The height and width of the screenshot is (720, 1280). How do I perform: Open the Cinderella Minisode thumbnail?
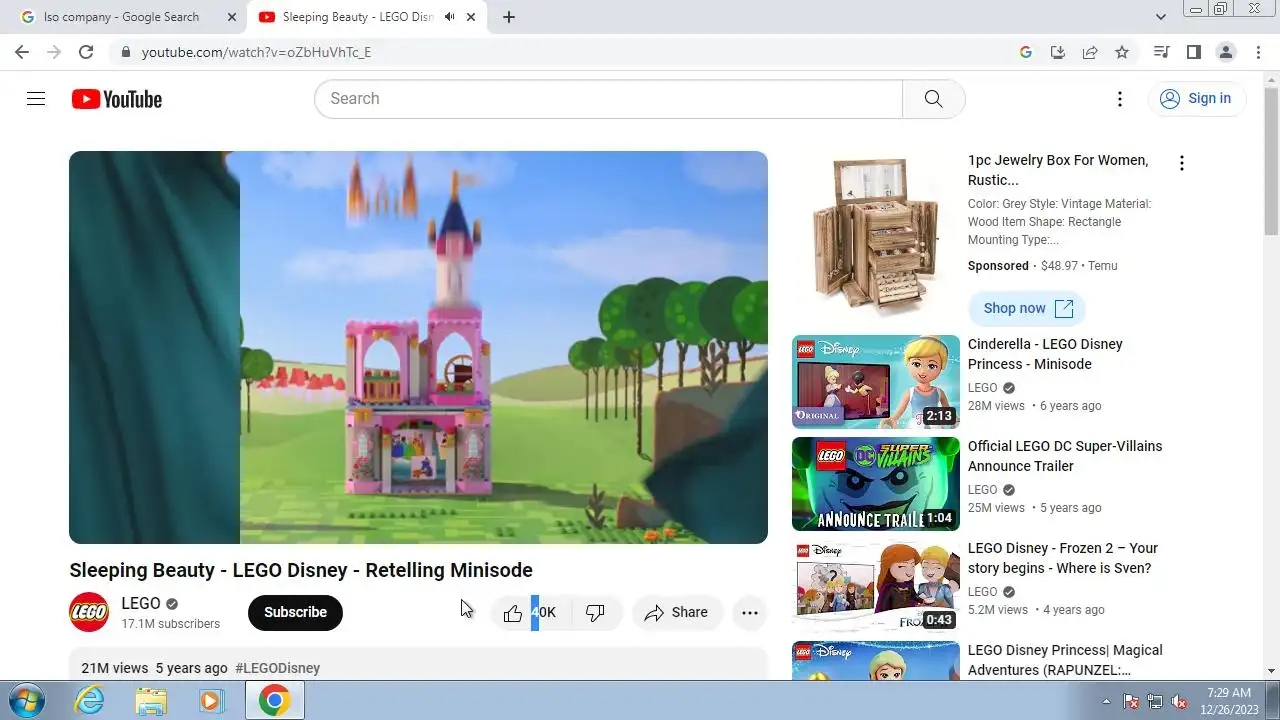876,382
